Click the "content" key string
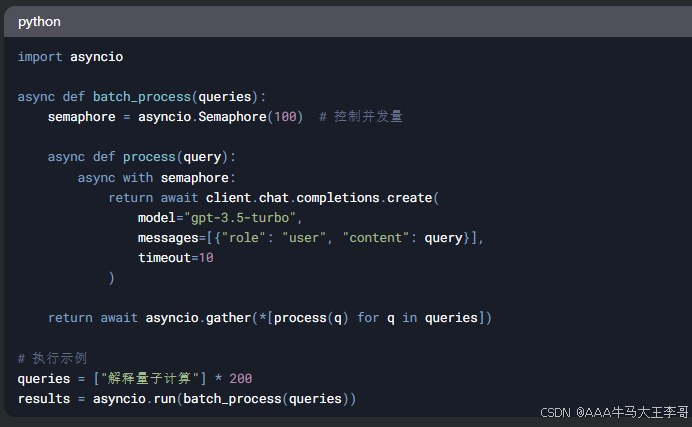The height and width of the screenshot is (427, 692). (376, 238)
